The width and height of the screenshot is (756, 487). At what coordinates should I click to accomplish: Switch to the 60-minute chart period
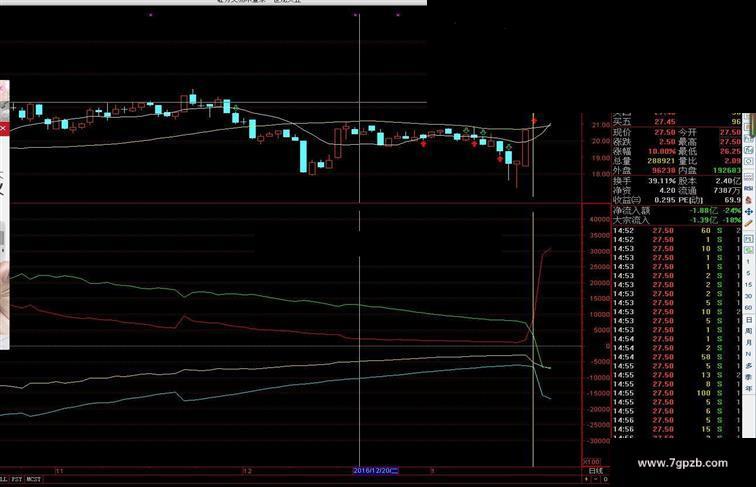pos(749,308)
